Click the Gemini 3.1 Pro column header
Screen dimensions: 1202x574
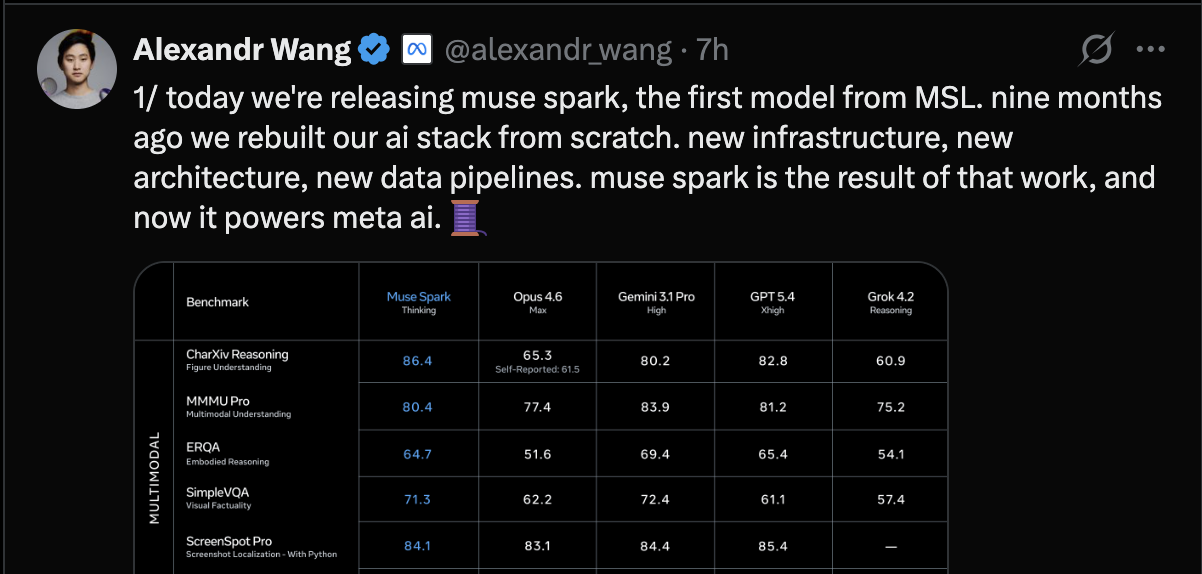coord(656,301)
